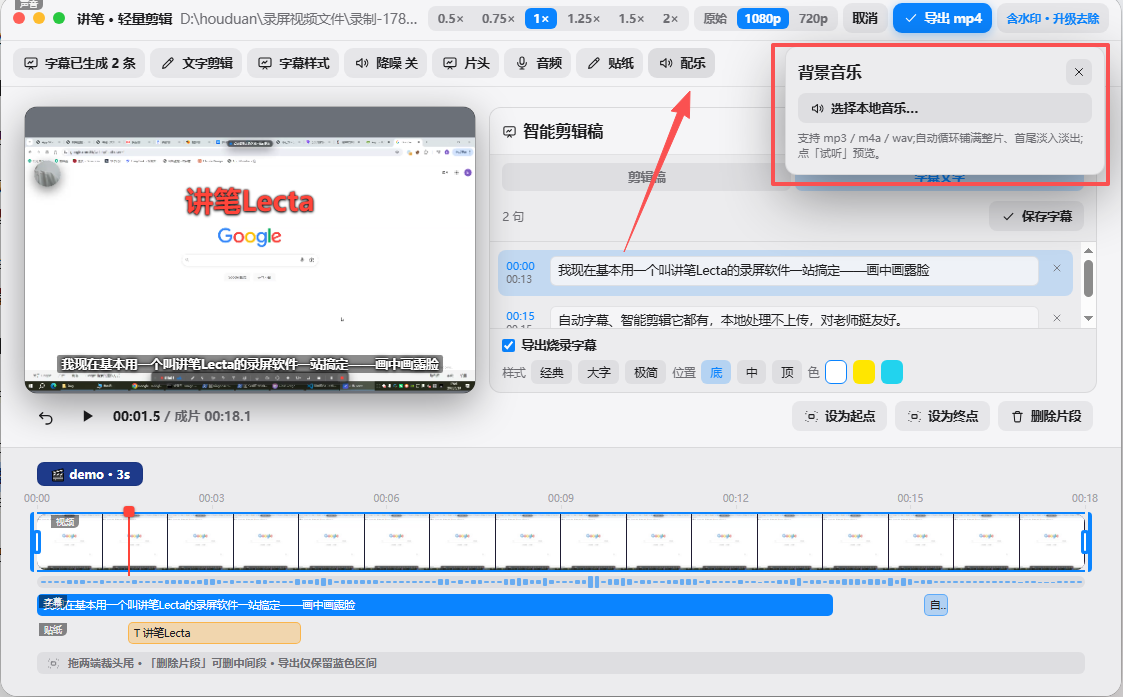Pick the cyan subtitle color swatch
This screenshot has height=697, width=1123.
892,372
